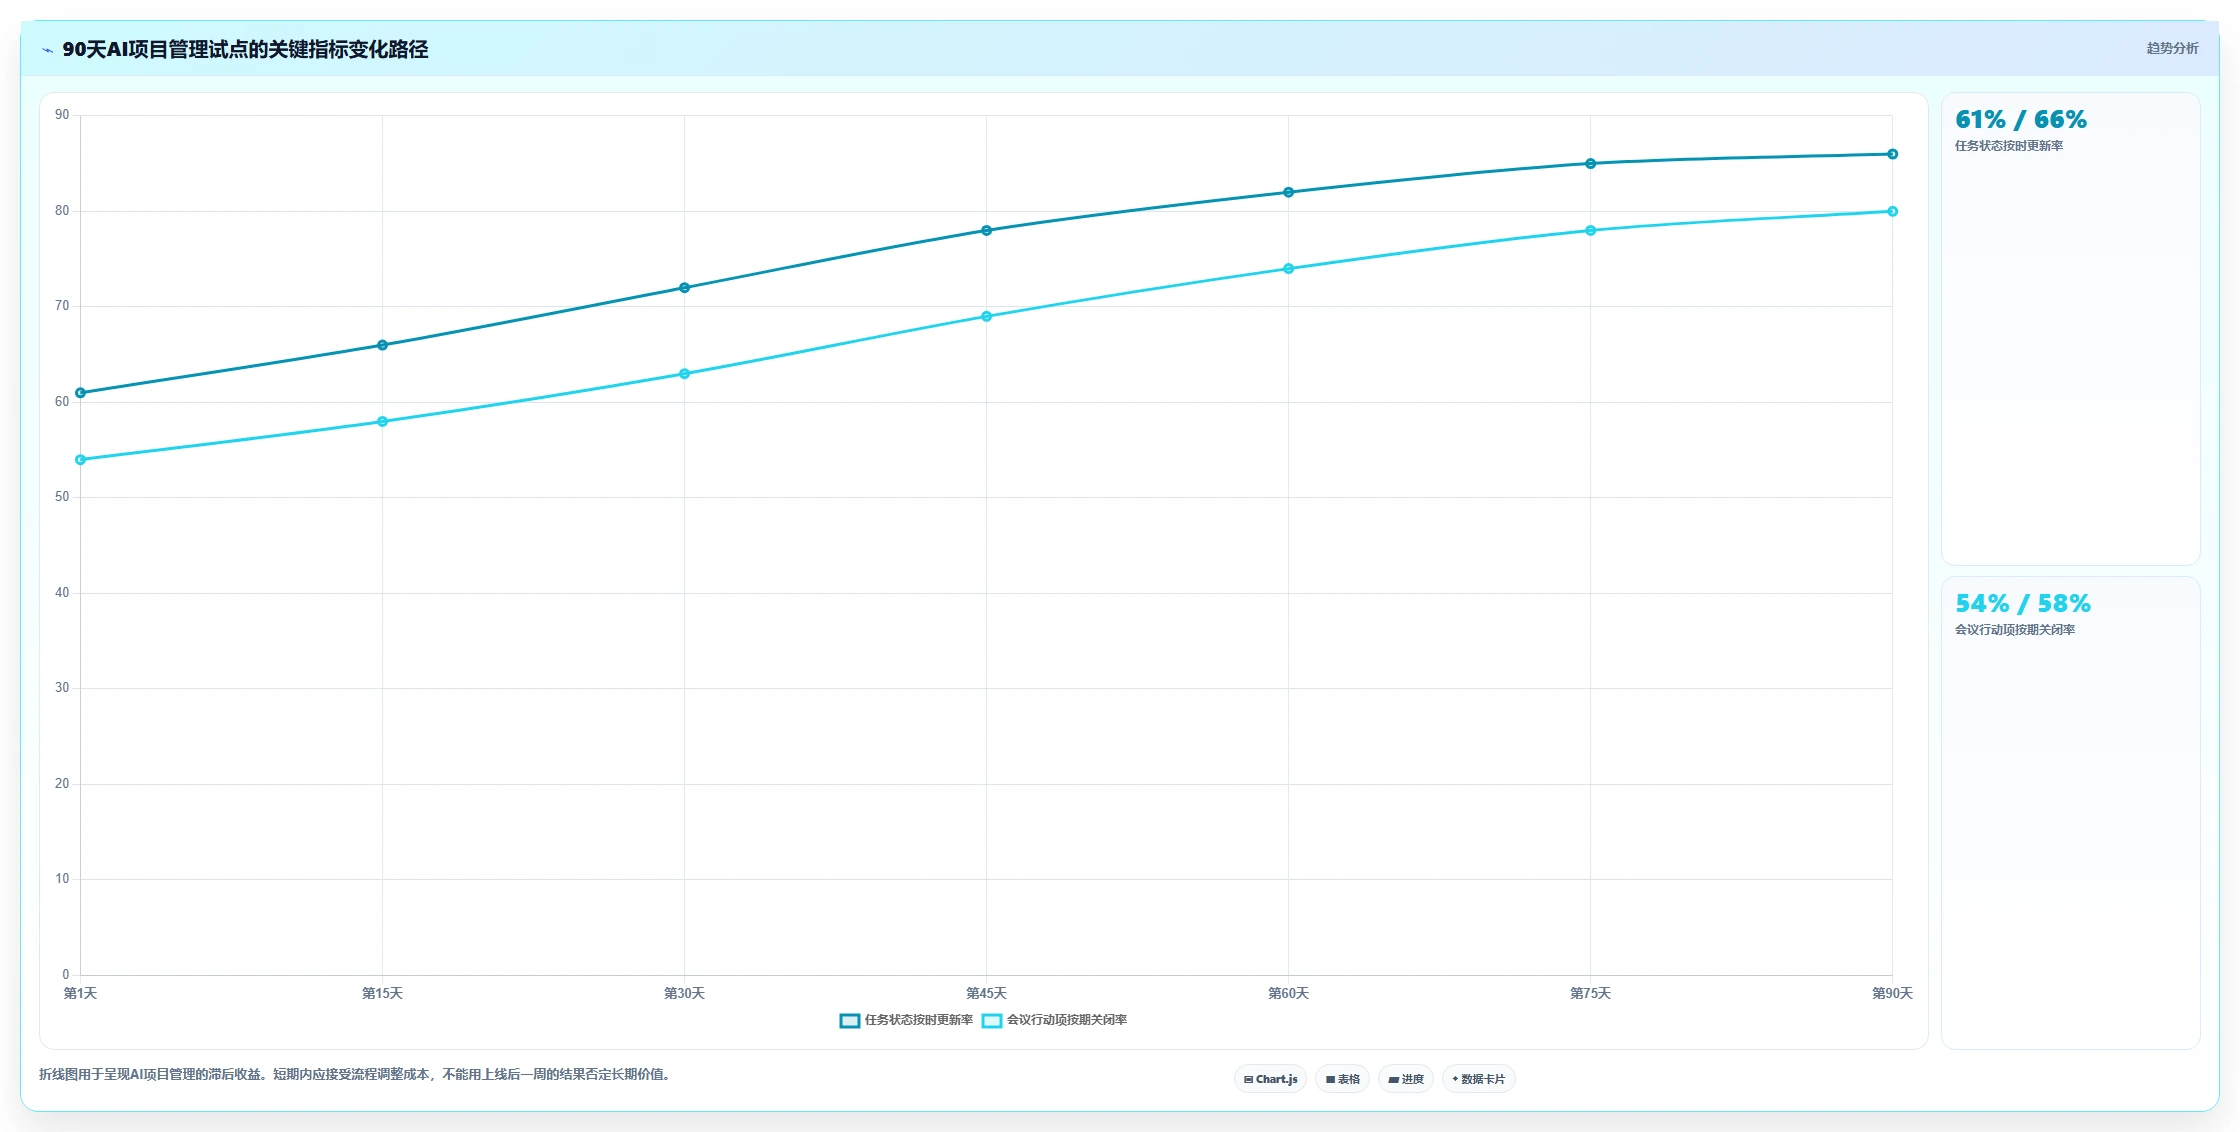Click the Chart.js chip

1270,1079
